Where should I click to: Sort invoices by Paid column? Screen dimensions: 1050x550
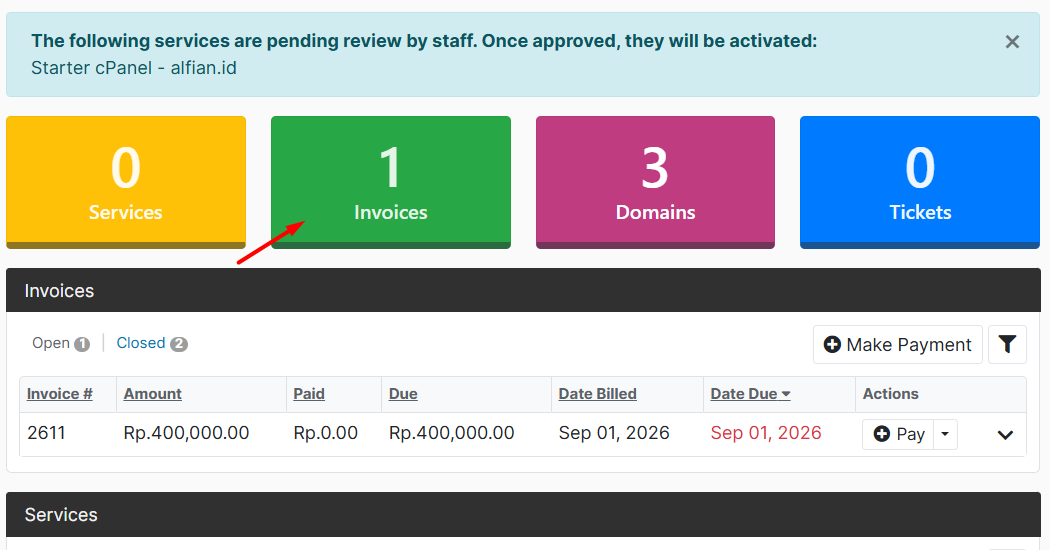click(309, 394)
